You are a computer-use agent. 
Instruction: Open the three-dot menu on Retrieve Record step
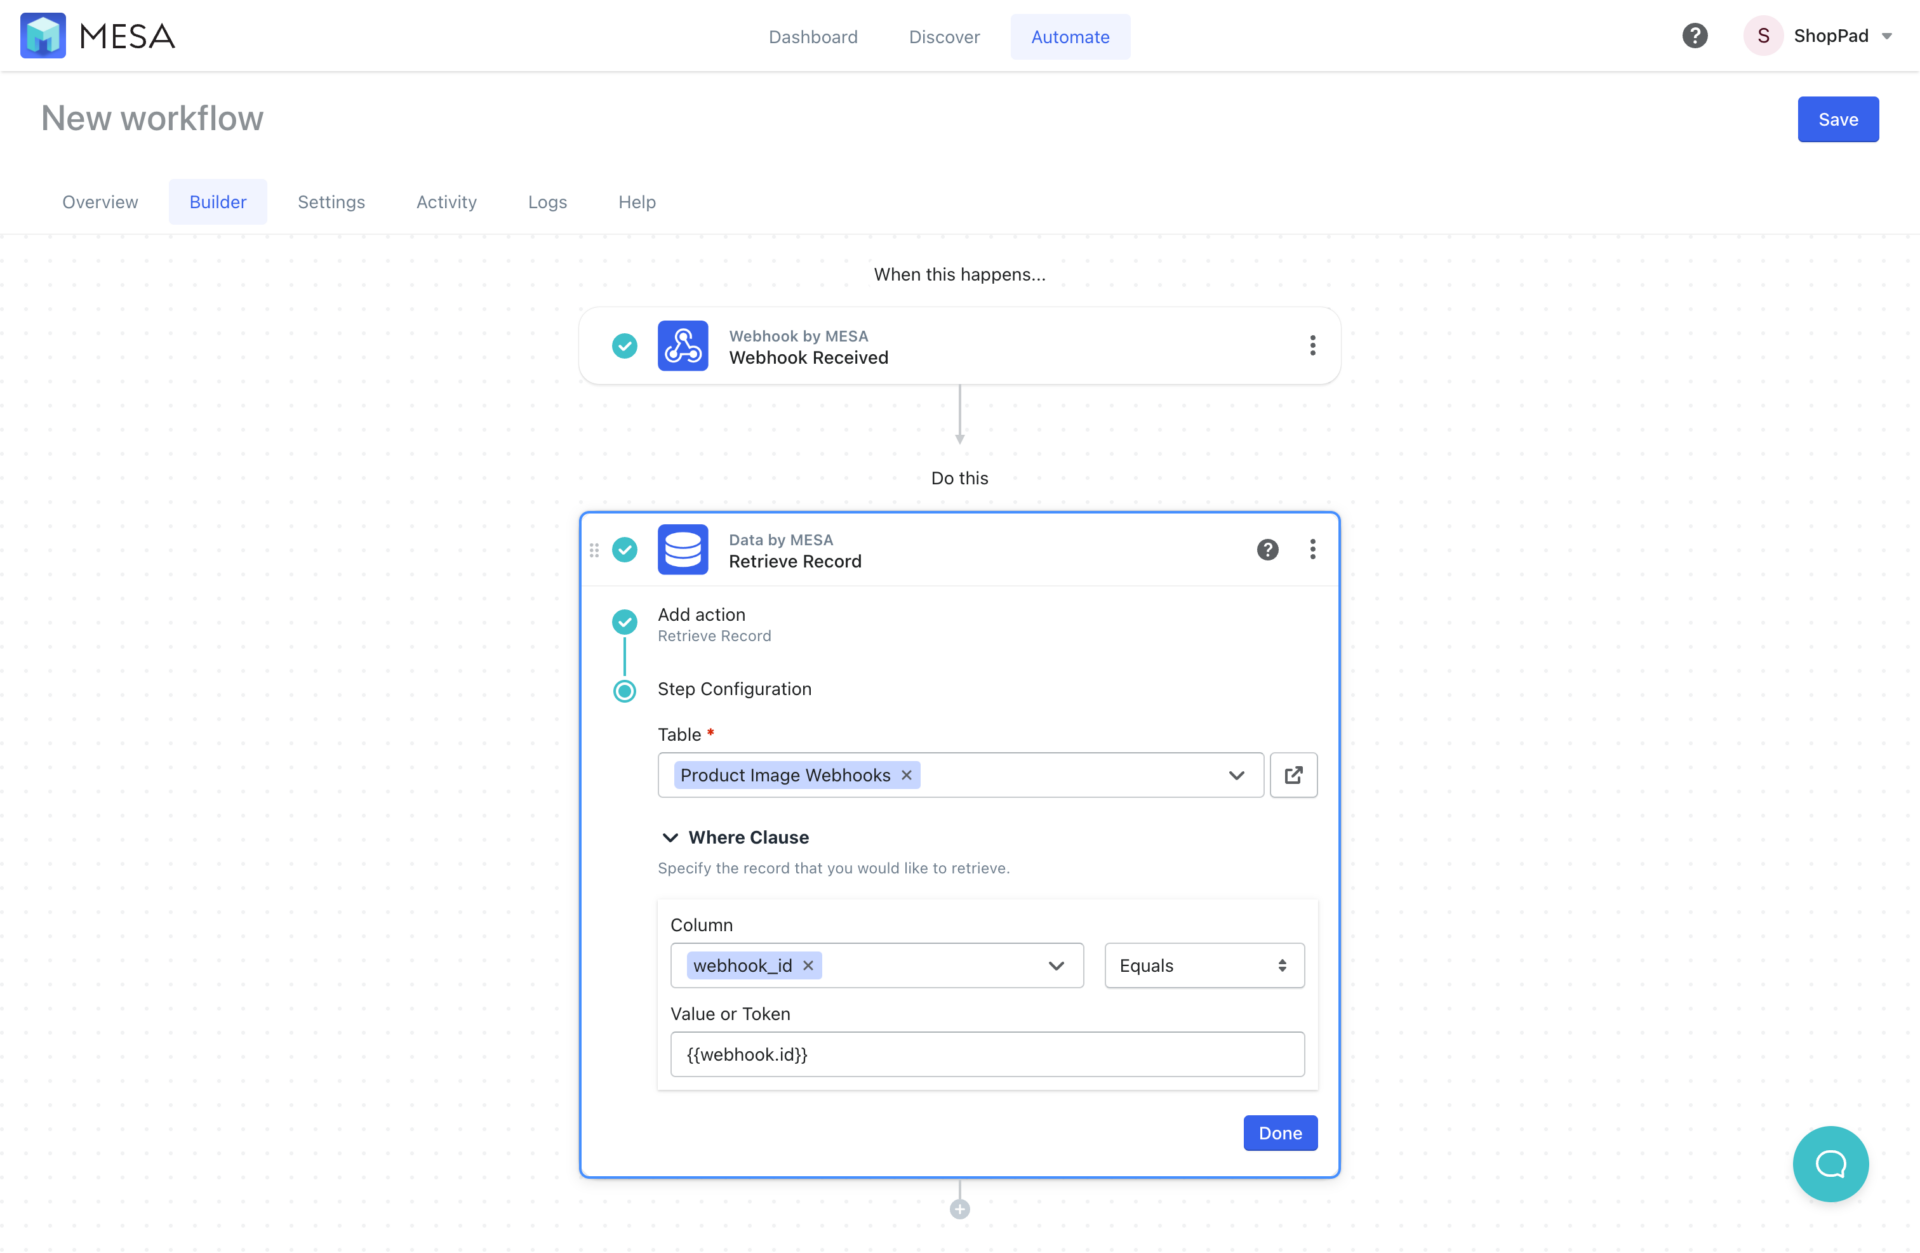(x=1313, y=549)
